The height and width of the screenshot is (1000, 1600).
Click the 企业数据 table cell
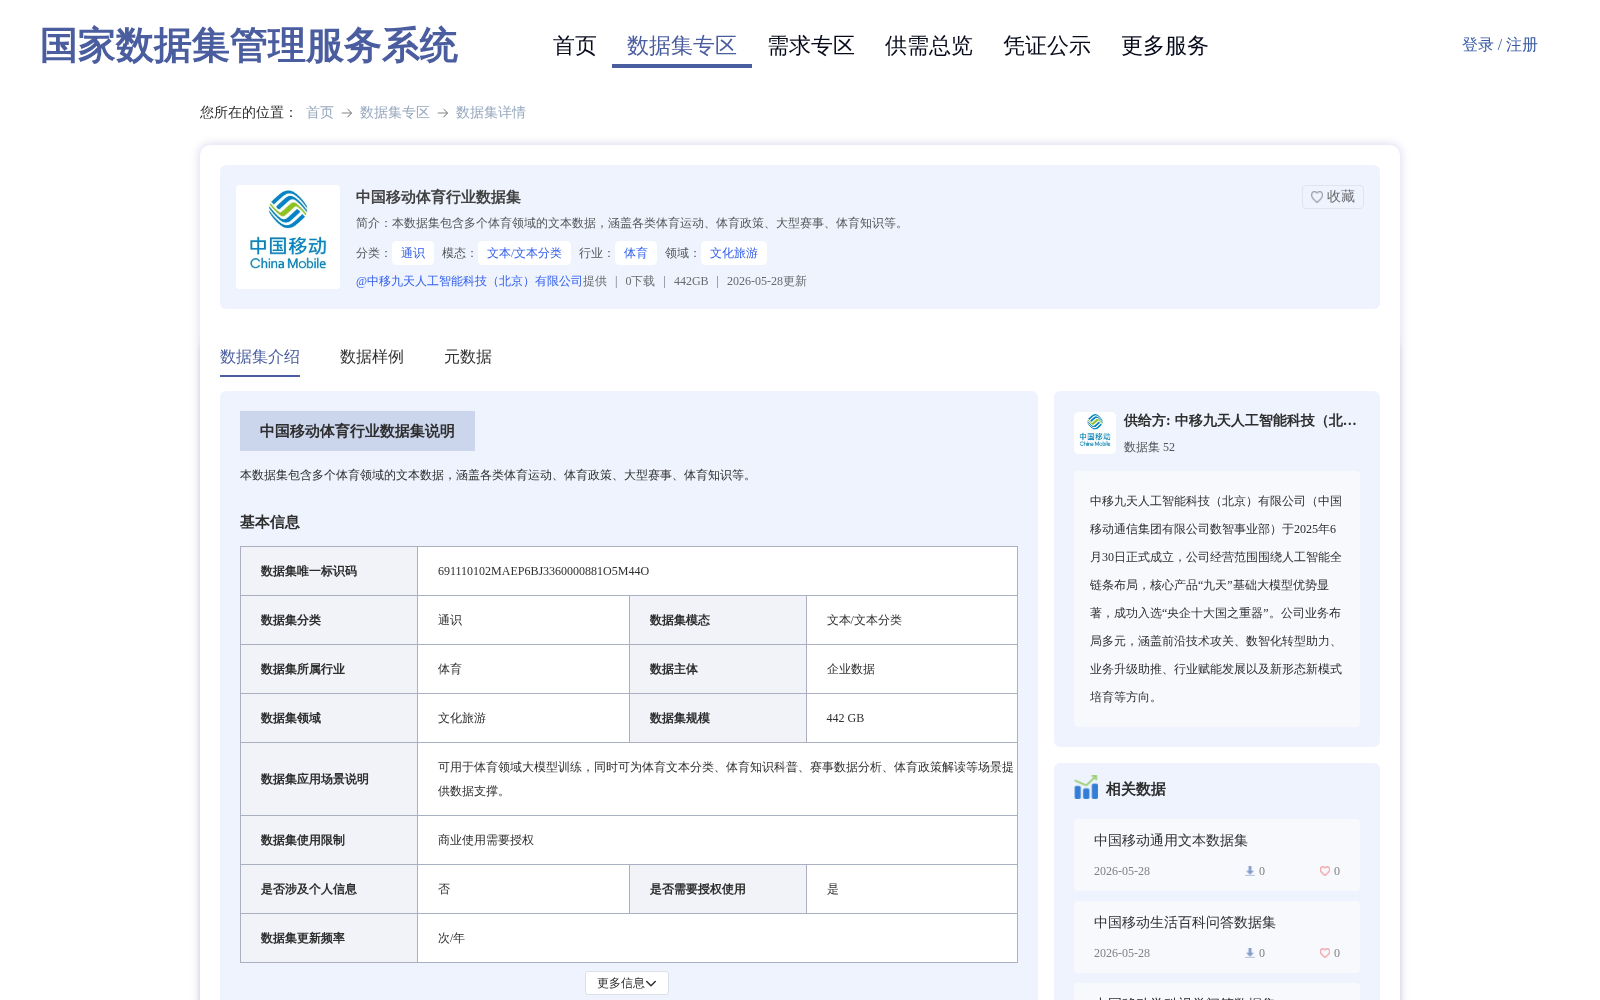pyautogui.click(x=912, y=669)
